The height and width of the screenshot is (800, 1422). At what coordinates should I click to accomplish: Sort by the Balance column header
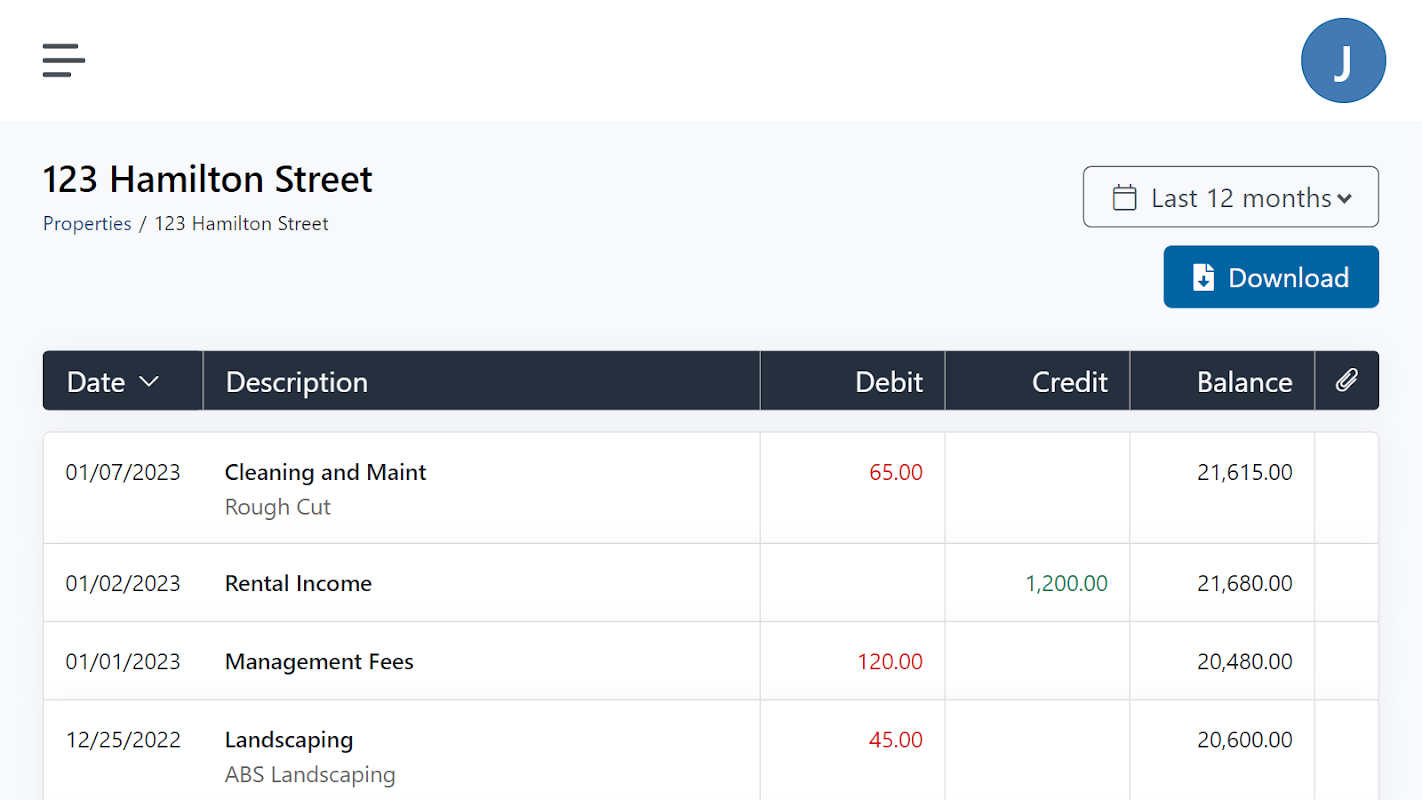pyautogui.click(x=1244, y=382)
